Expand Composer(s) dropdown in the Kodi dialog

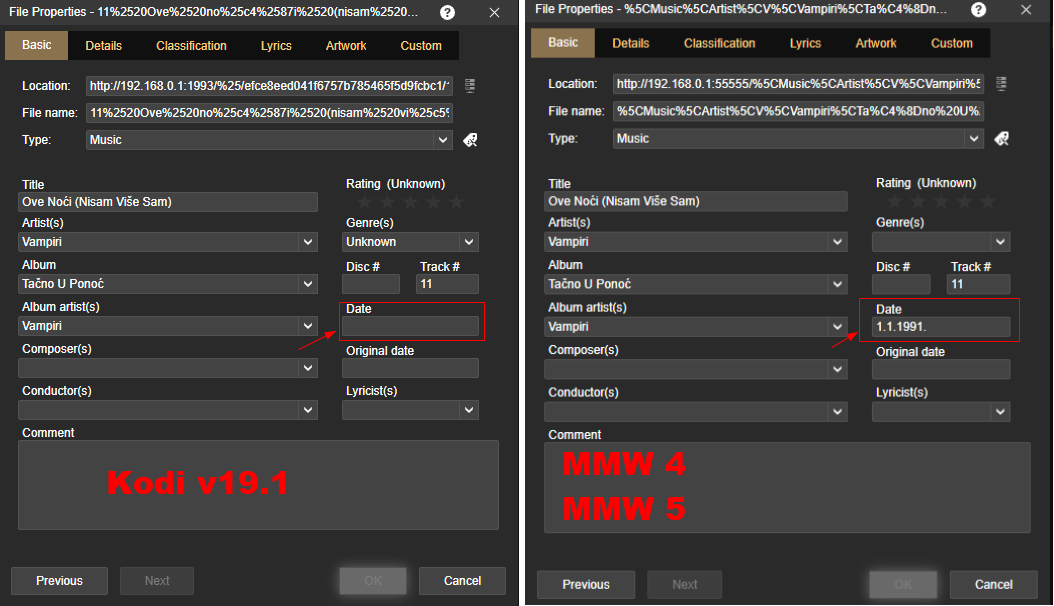tap(308, 368)
